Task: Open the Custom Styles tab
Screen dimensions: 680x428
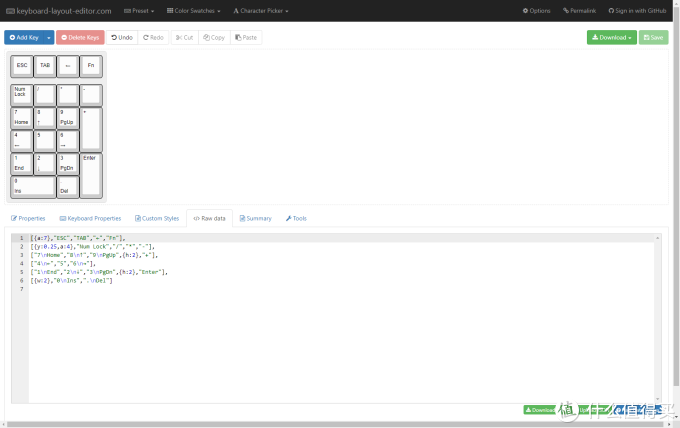Action: 156,218
